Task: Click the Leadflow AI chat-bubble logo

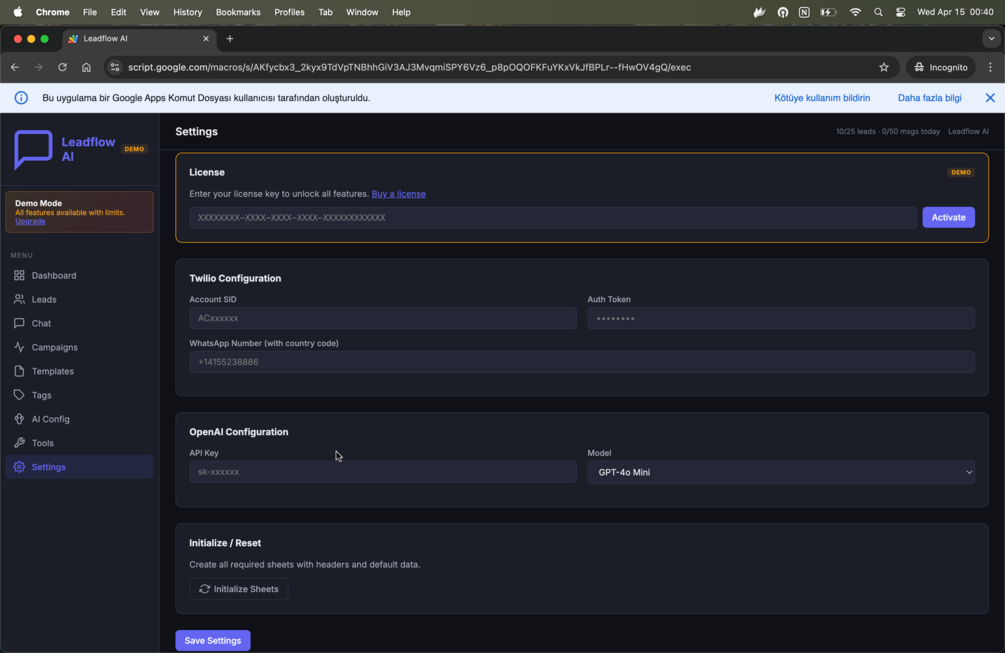Action: [33, 149]
